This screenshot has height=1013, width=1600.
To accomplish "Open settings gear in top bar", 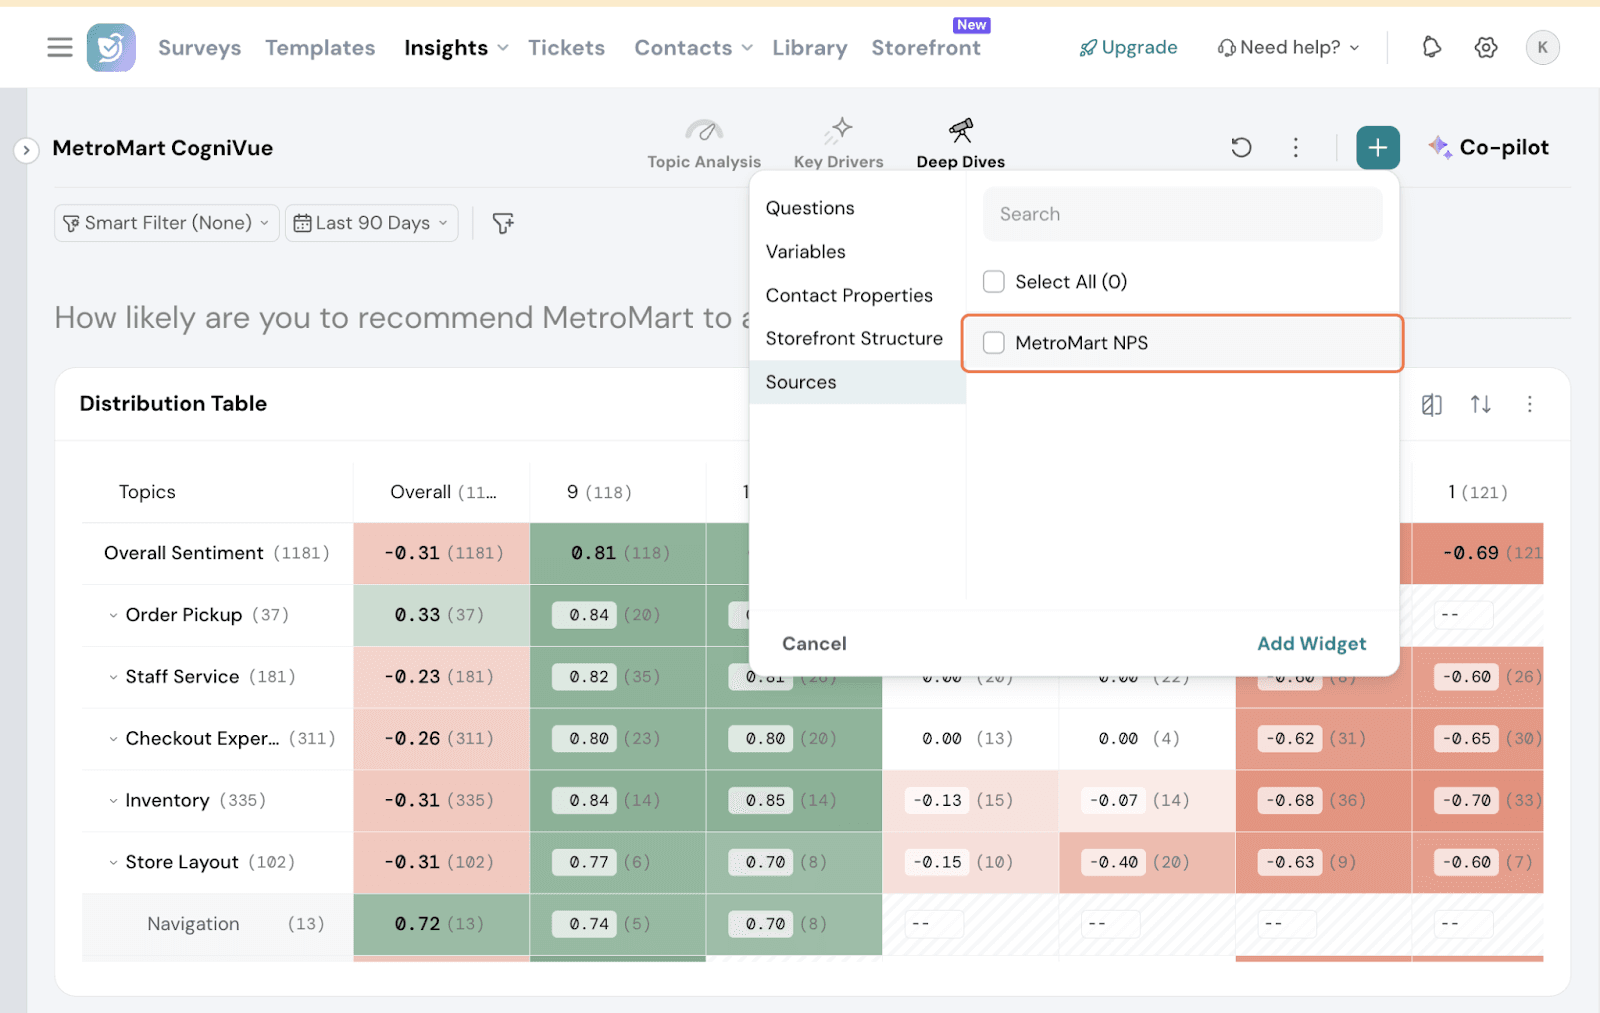I will (x=1485, y=47).
